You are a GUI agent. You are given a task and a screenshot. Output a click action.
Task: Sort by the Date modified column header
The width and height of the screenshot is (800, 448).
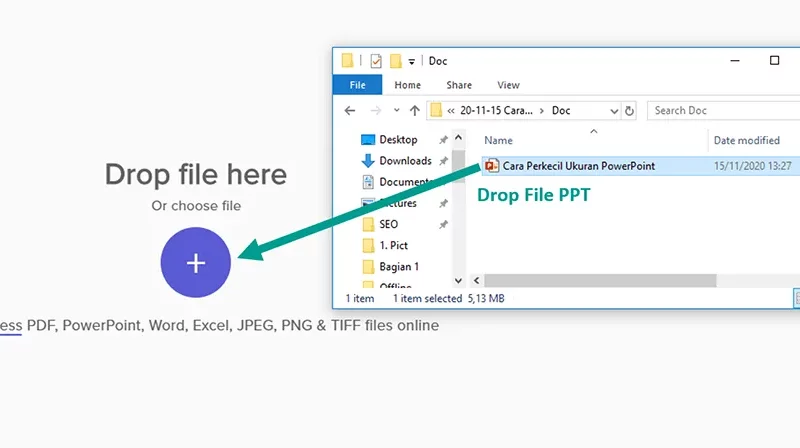point(746,140)
